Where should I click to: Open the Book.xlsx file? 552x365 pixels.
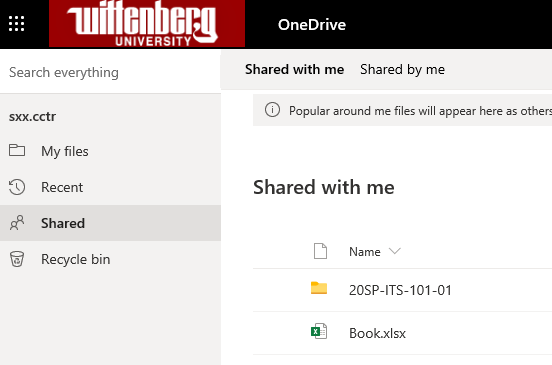pyautogui.click(x=377, y=333)
